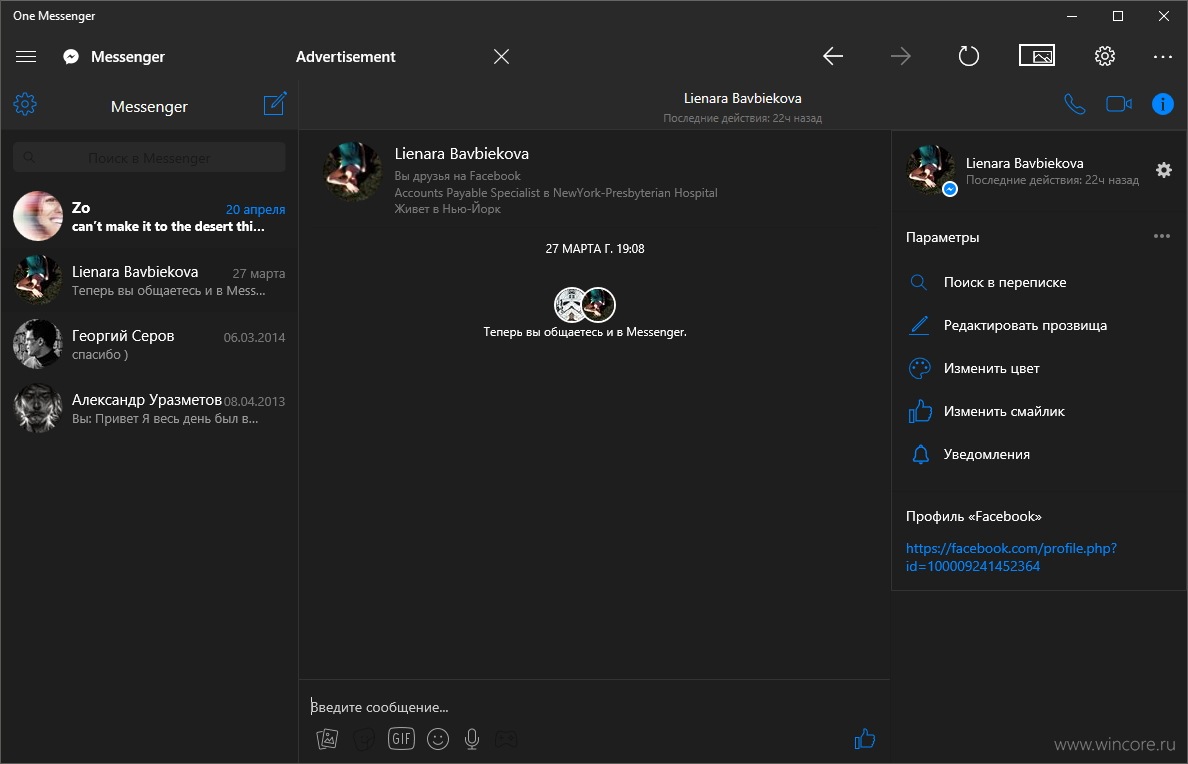Viewport: 1188px width, 764px height.
Task: Focus the "Поиск в Messenger" search field
Action: click(149, 158)
